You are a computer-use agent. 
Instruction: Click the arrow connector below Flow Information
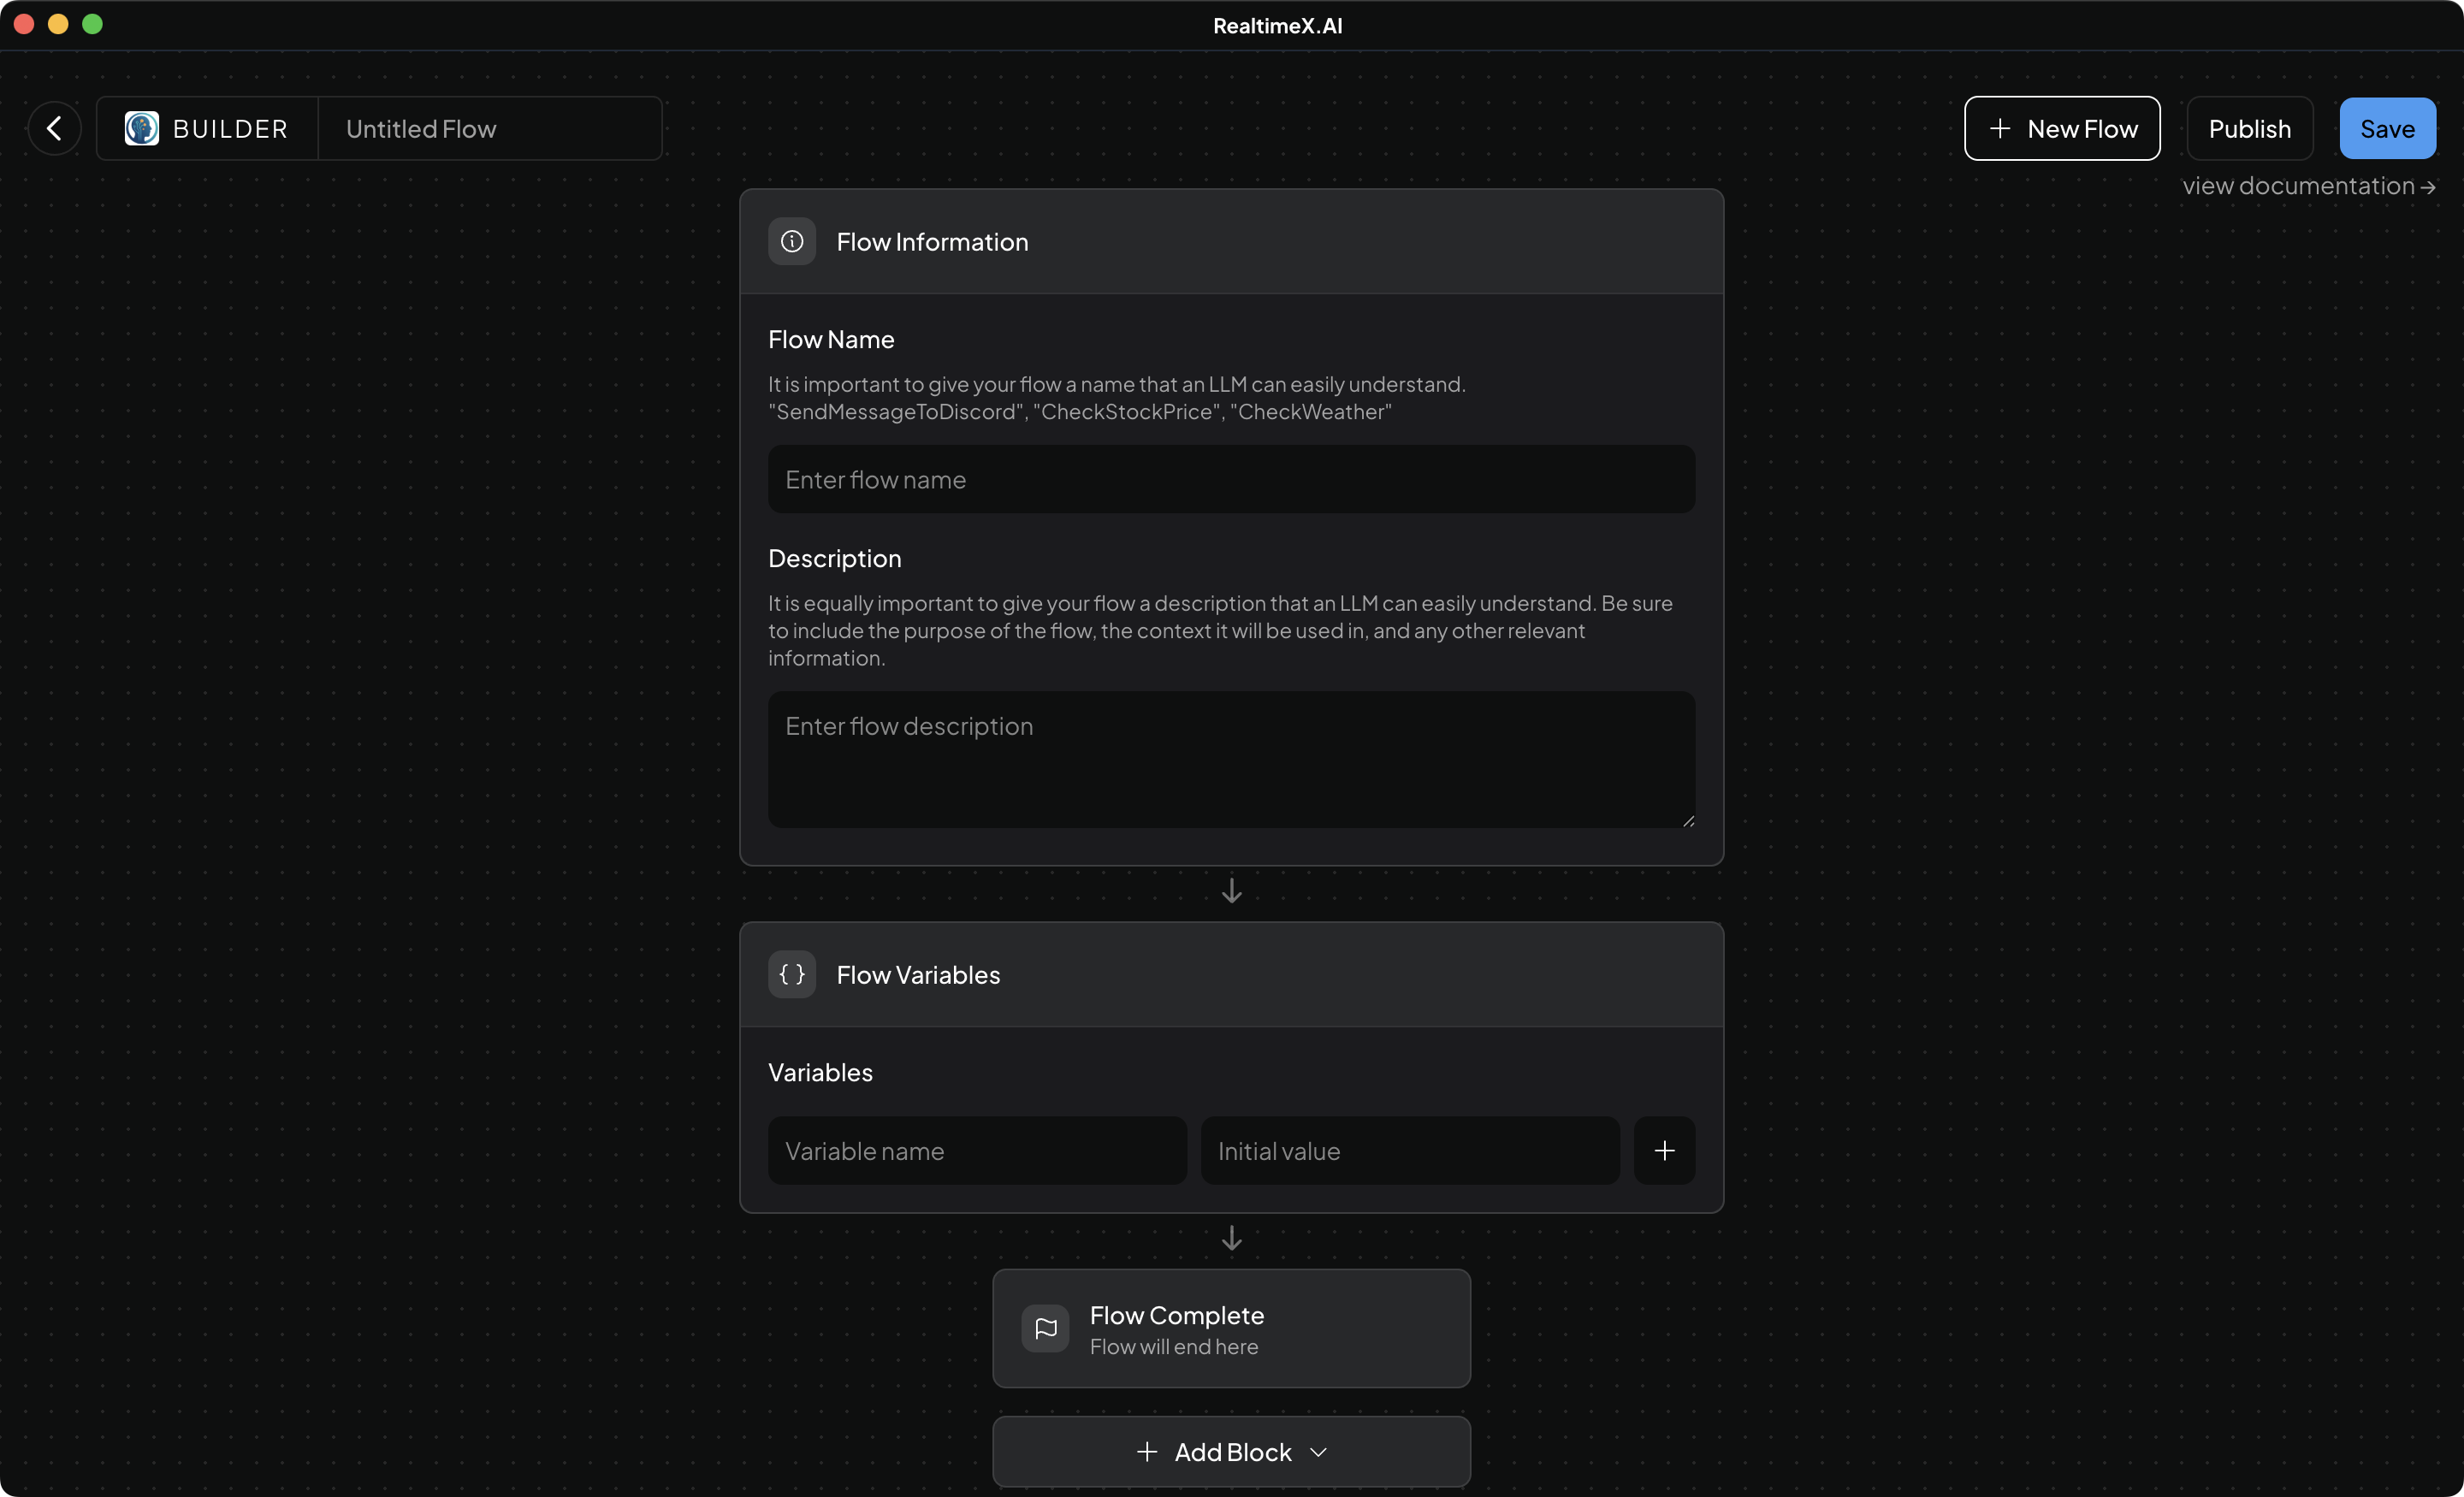point(1231,889)
